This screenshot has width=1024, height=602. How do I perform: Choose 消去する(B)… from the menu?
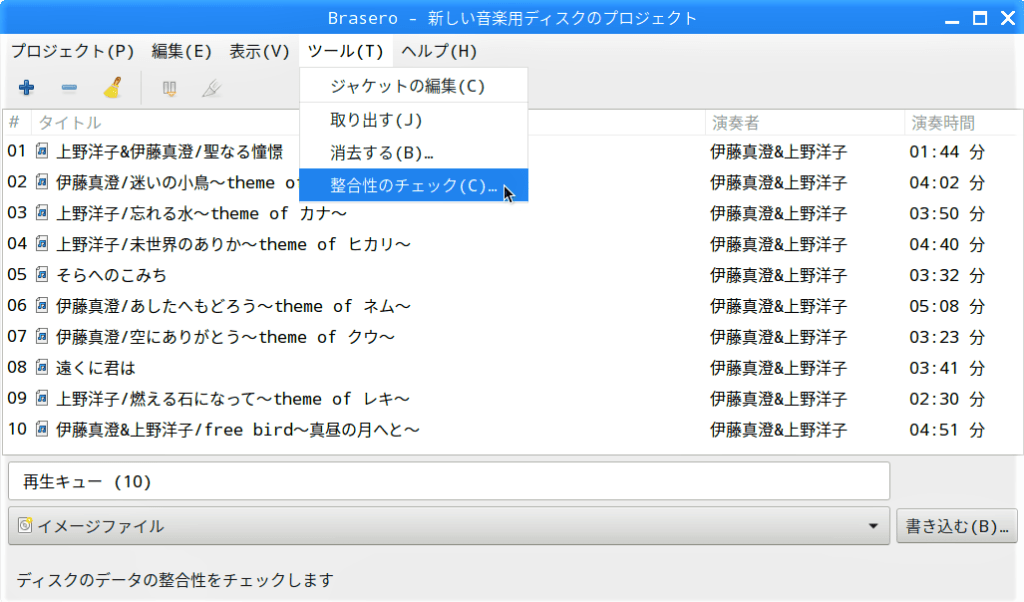413,153
